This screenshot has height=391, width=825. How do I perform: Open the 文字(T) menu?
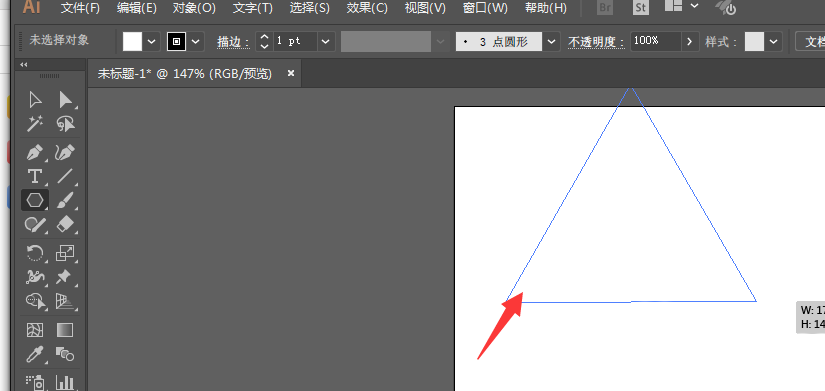click(x=253, y=8)
